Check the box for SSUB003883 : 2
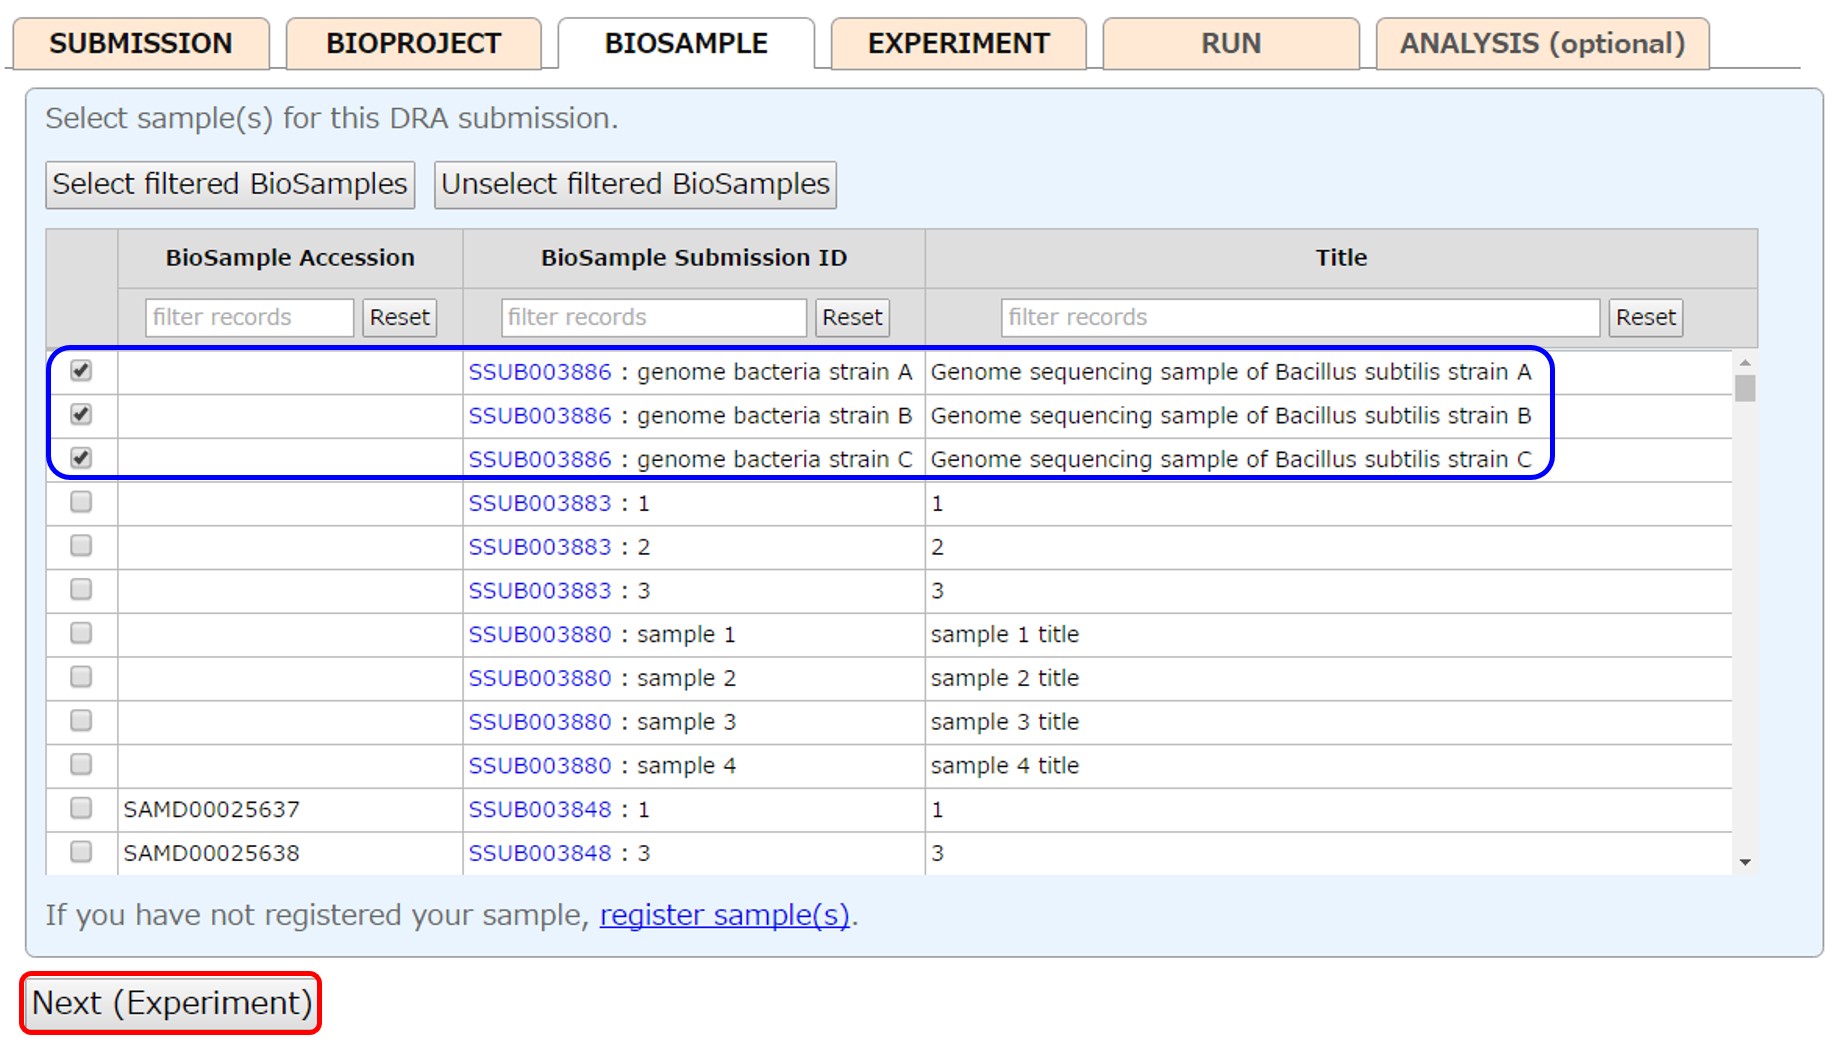The image size is (1832, 1039). (x=81, y=546)
